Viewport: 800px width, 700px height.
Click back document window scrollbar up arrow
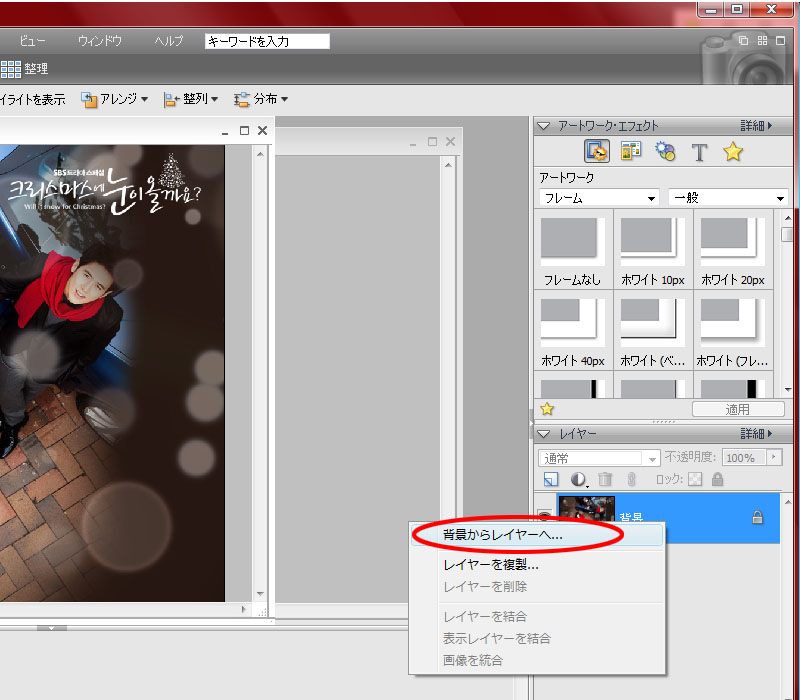pos(448,165)
